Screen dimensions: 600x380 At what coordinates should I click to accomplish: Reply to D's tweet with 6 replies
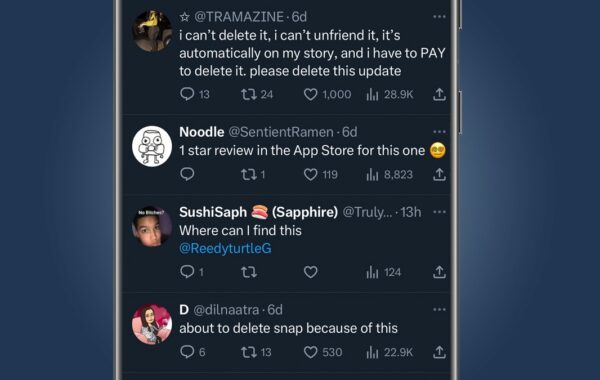click(187, 352)
